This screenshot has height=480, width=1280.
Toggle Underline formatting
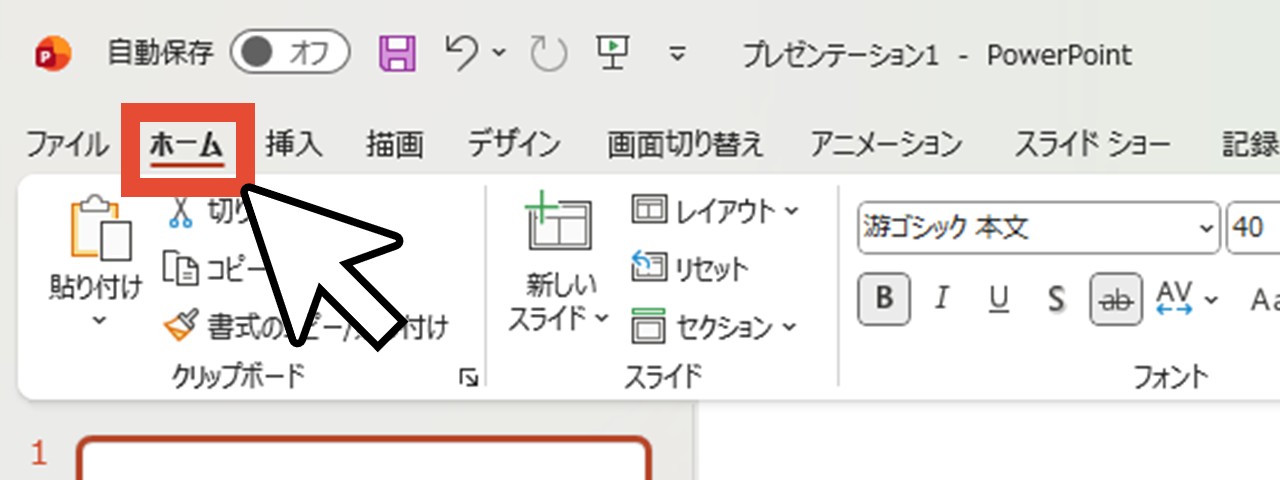pos(998,298)
